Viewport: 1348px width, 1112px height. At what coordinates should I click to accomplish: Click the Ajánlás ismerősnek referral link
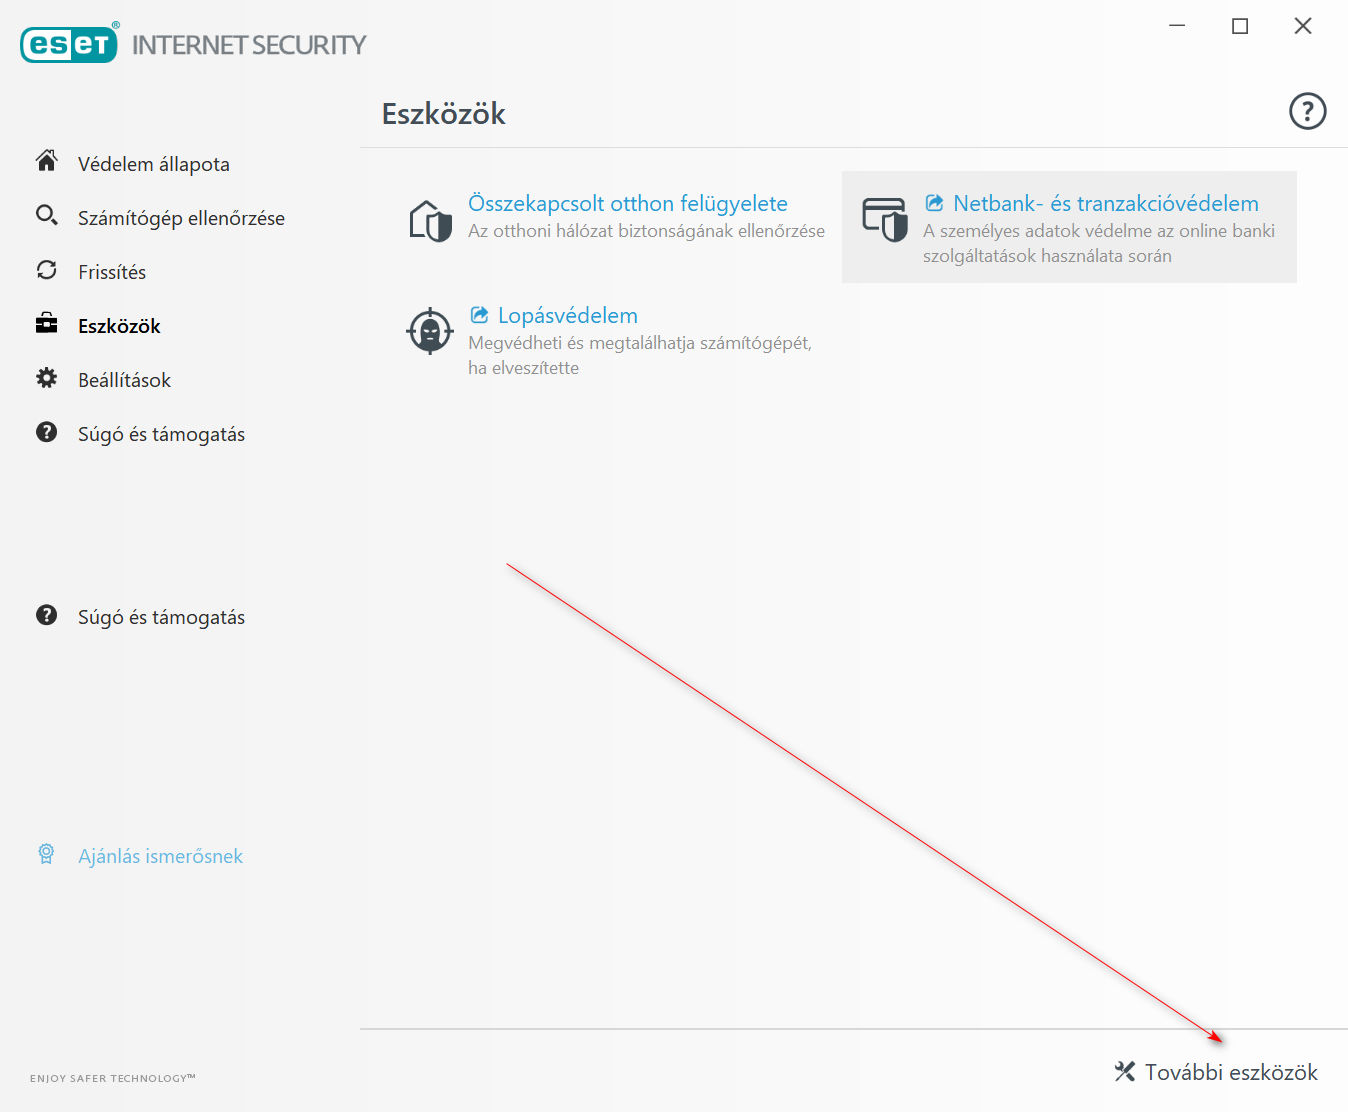tap(160, 856)
